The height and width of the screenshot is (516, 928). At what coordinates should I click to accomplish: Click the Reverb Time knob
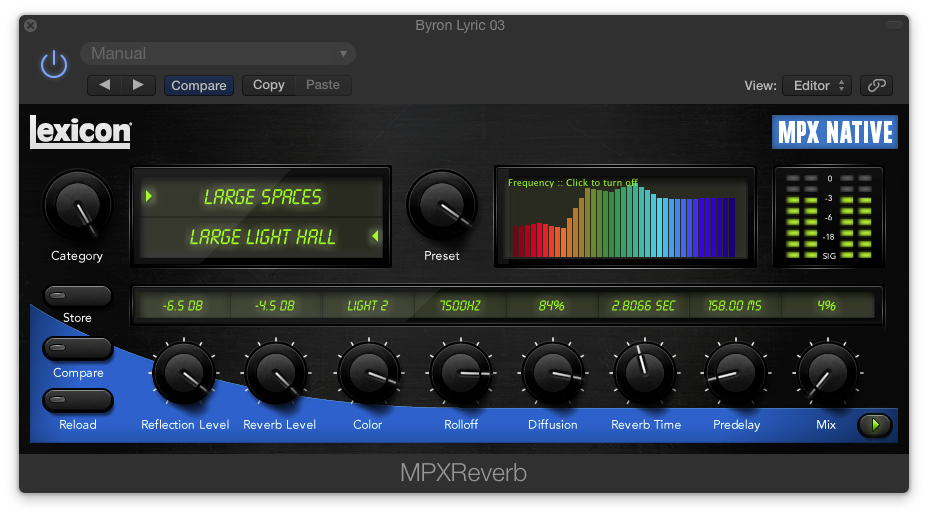pos(645,373)
